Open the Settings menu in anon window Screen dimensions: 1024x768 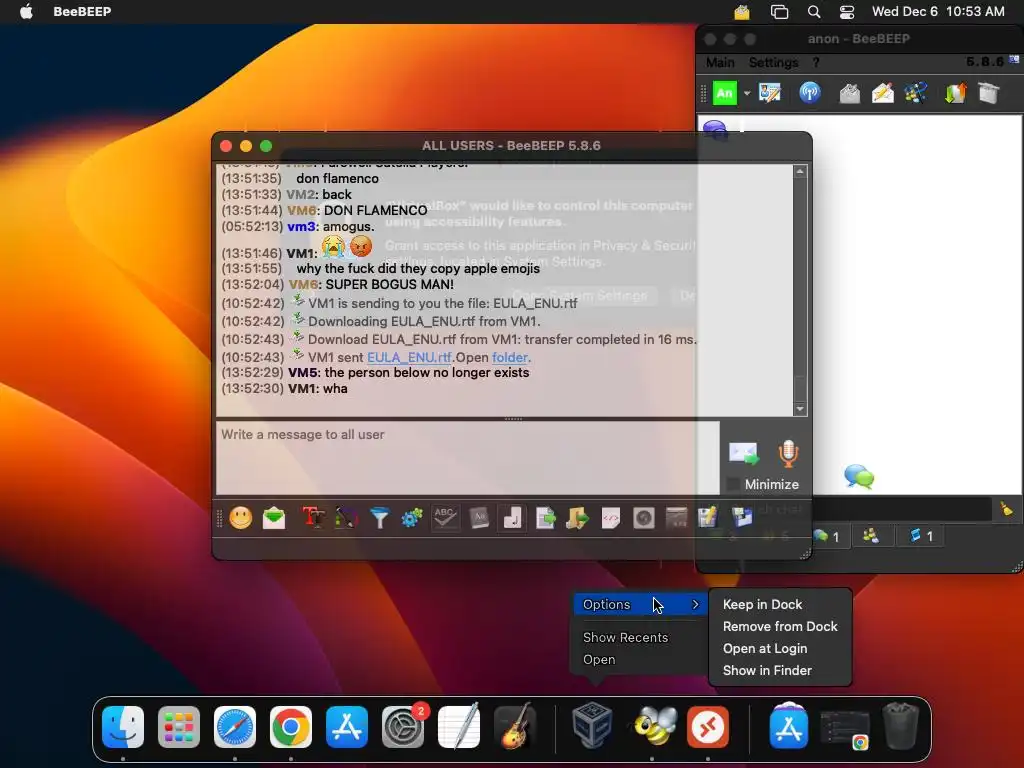(x=773, y=62)
